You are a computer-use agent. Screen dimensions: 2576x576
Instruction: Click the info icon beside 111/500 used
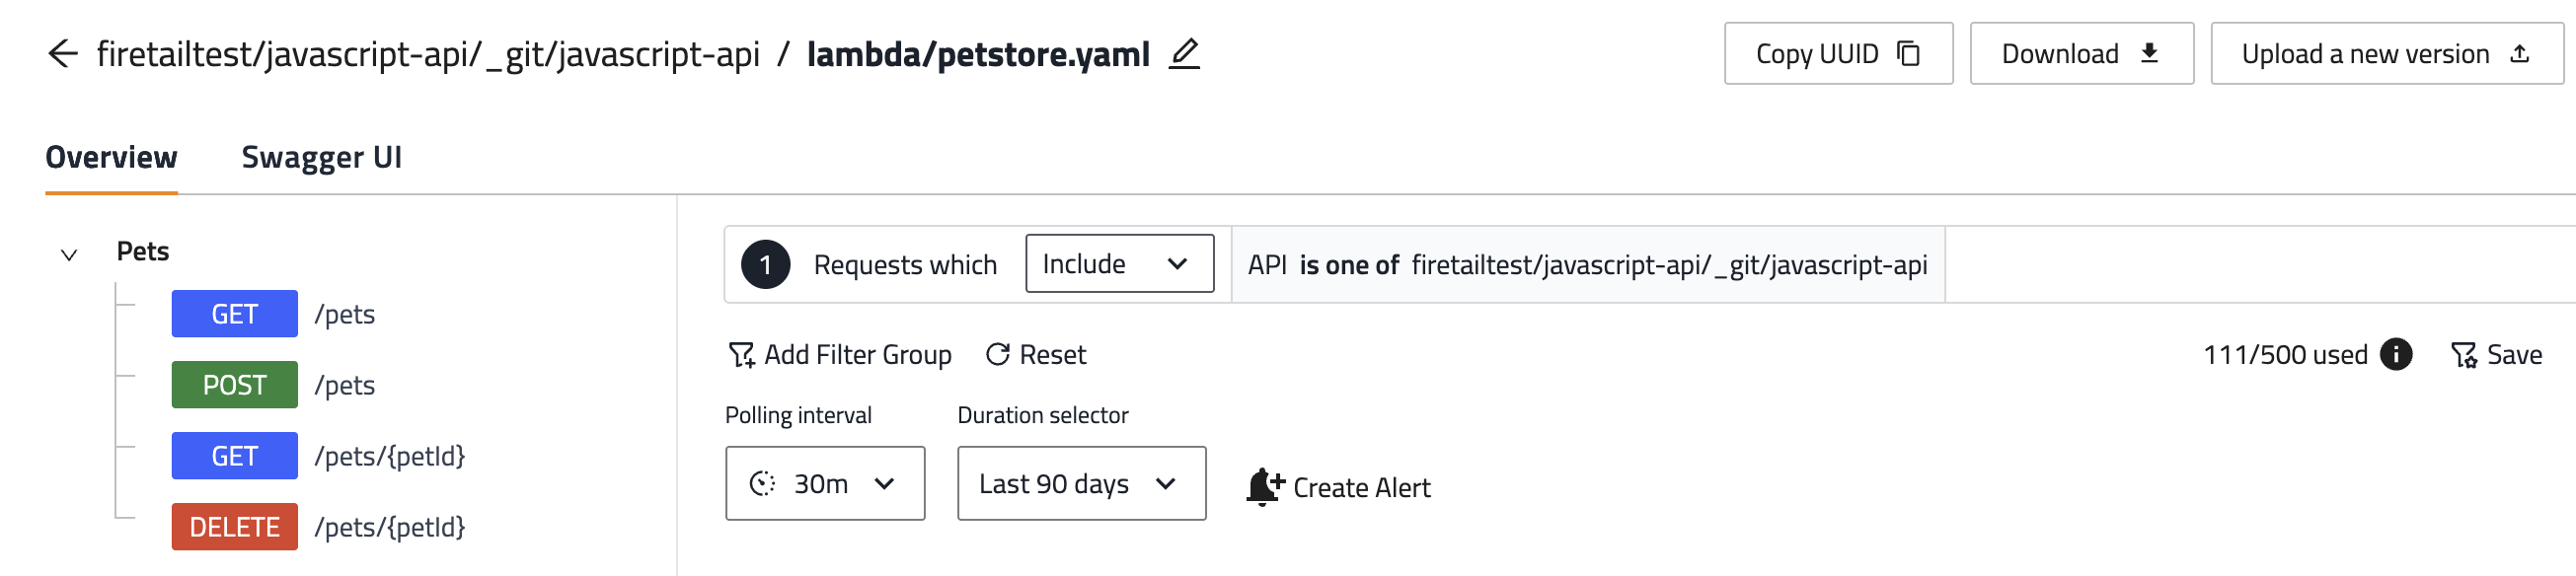2395,354
